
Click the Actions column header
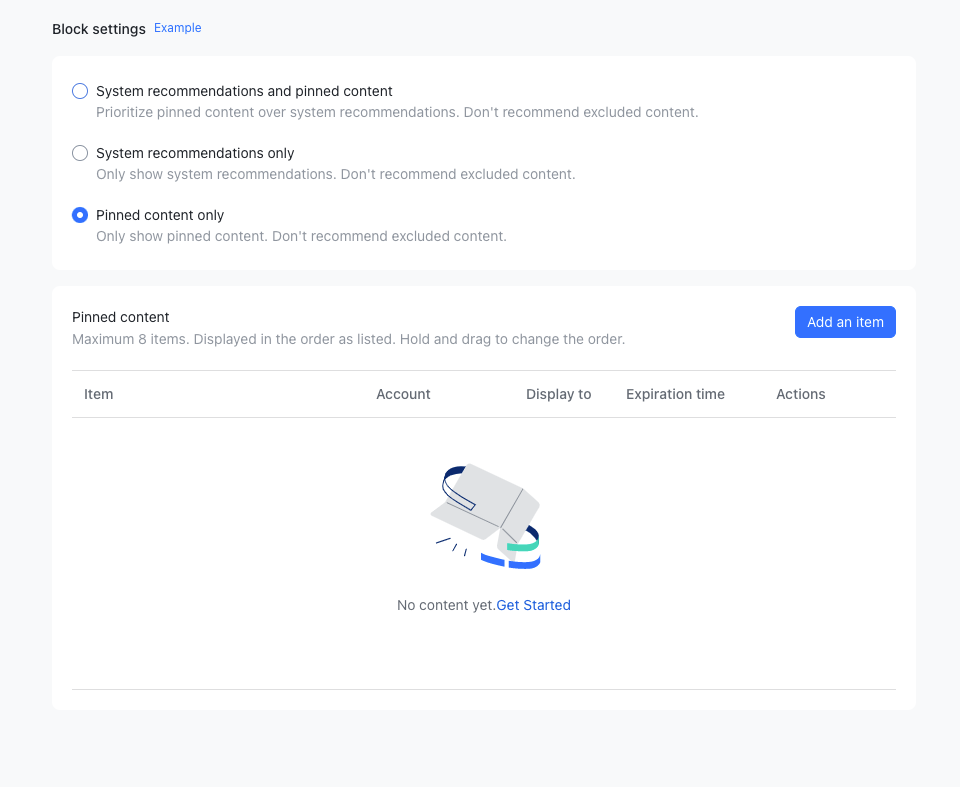pos(801,394)
